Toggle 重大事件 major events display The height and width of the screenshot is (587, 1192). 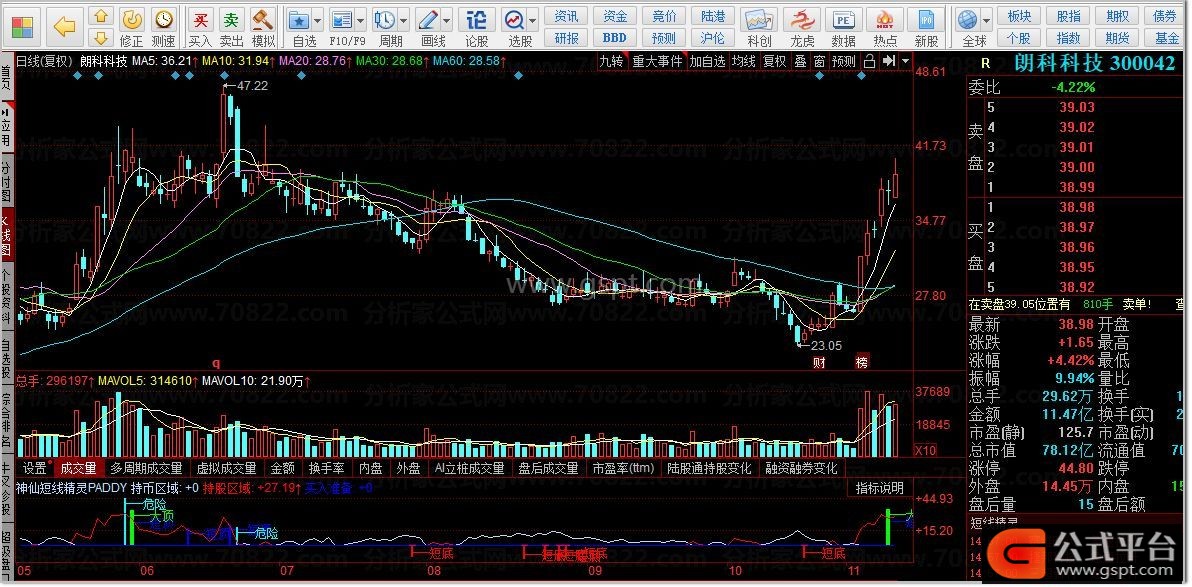click(658, 62)
